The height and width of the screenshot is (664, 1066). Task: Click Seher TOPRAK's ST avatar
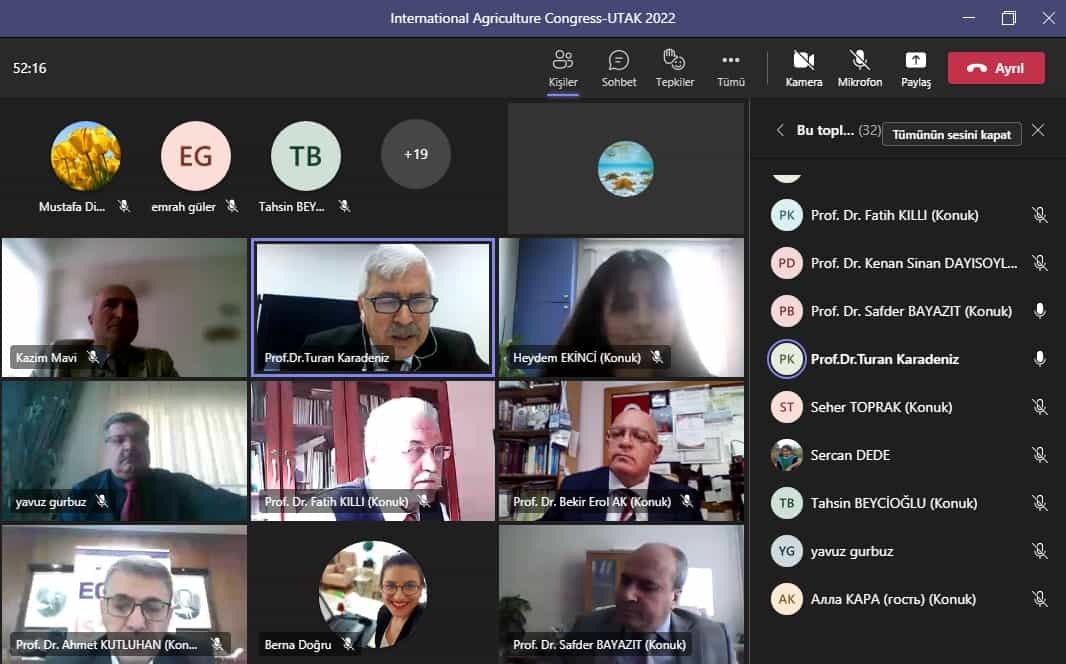(x=787, y=407)
